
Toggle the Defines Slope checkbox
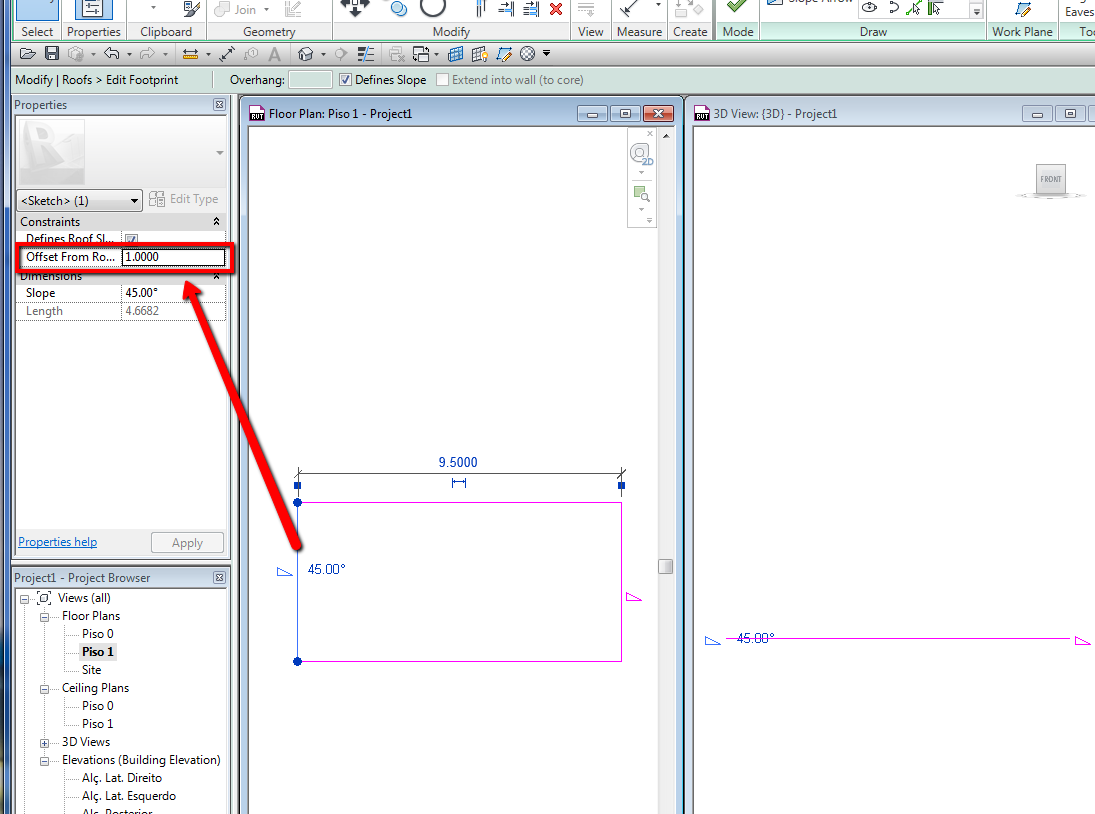click(345, 80)
